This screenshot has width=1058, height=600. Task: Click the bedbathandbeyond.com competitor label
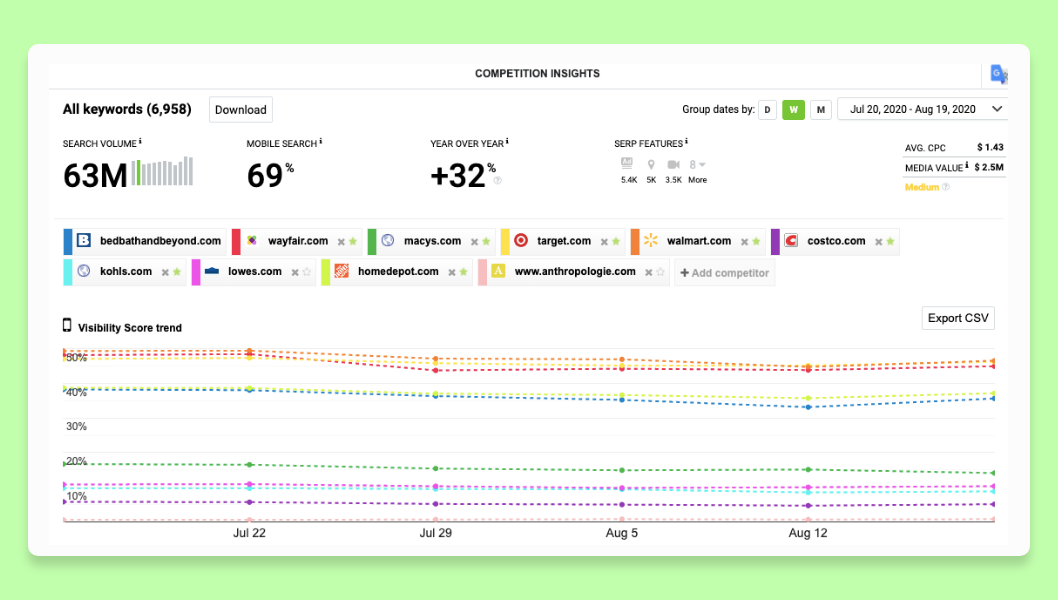161,240
